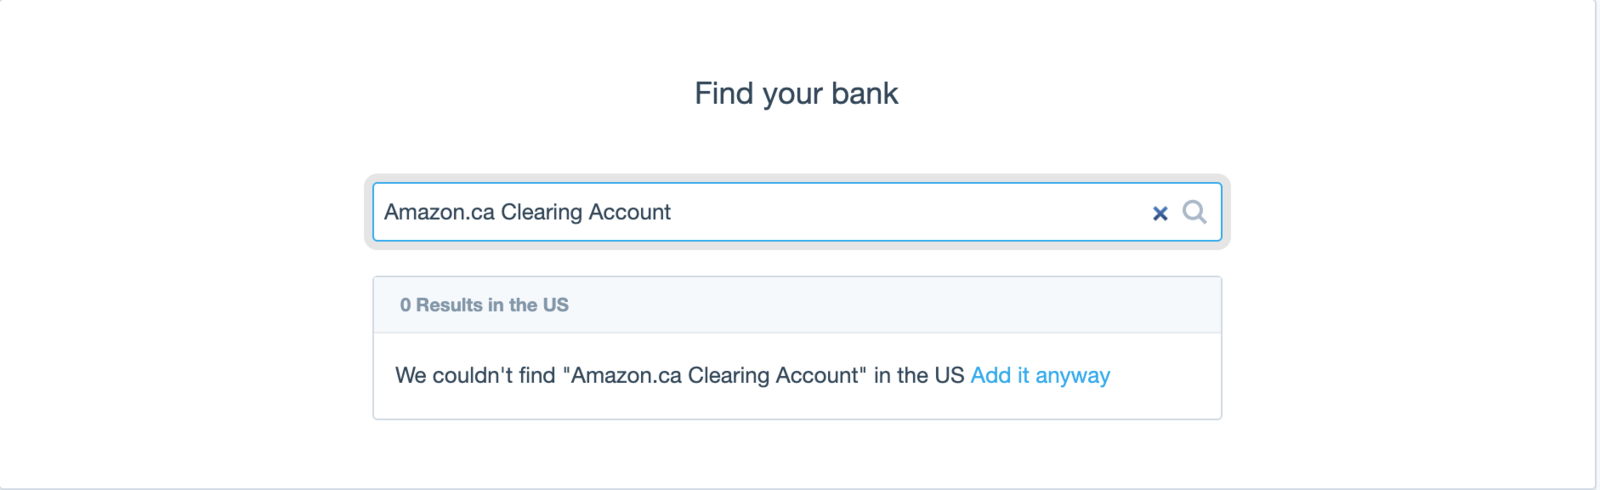
Task: Click the word Clearing inside search field
Action: pyautogui.click(x=541, y=212)
